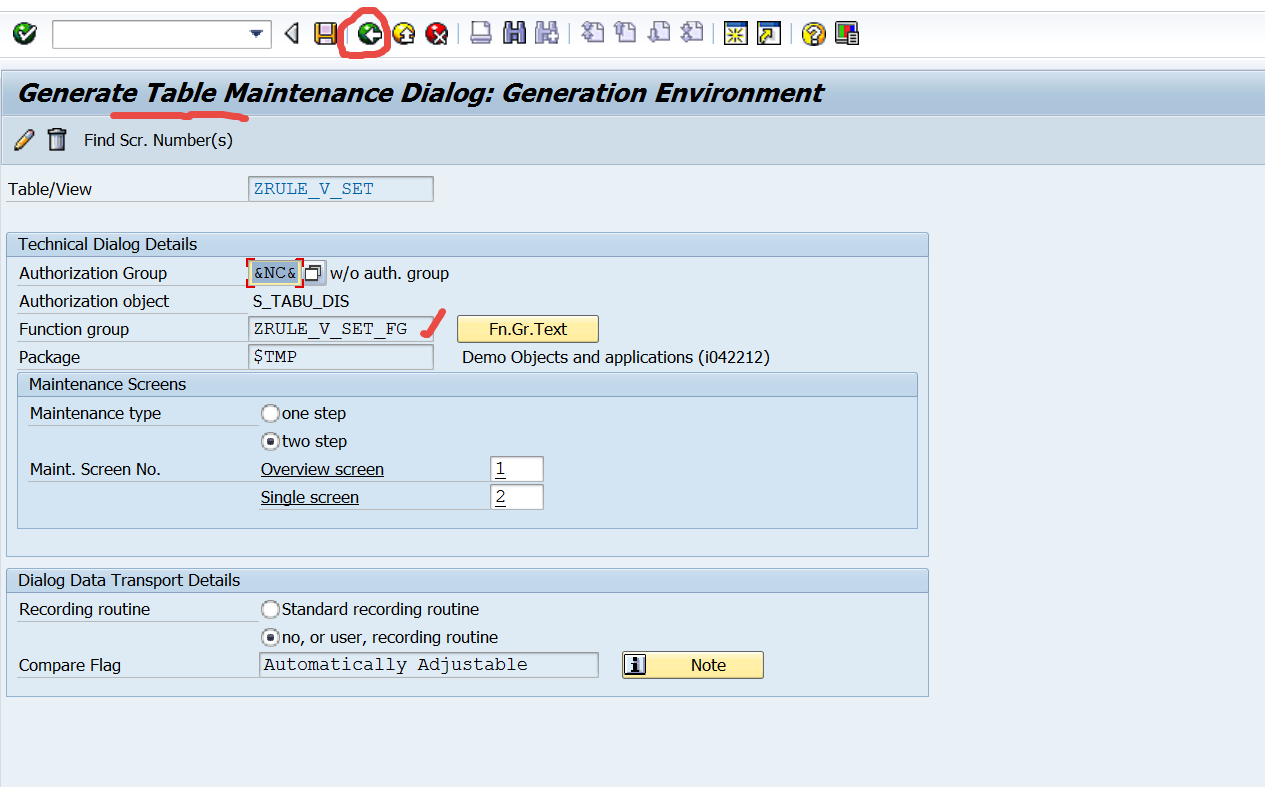Screen dimensions: 1265x787
Task: Click the Note info button
Action: point(693,665)
